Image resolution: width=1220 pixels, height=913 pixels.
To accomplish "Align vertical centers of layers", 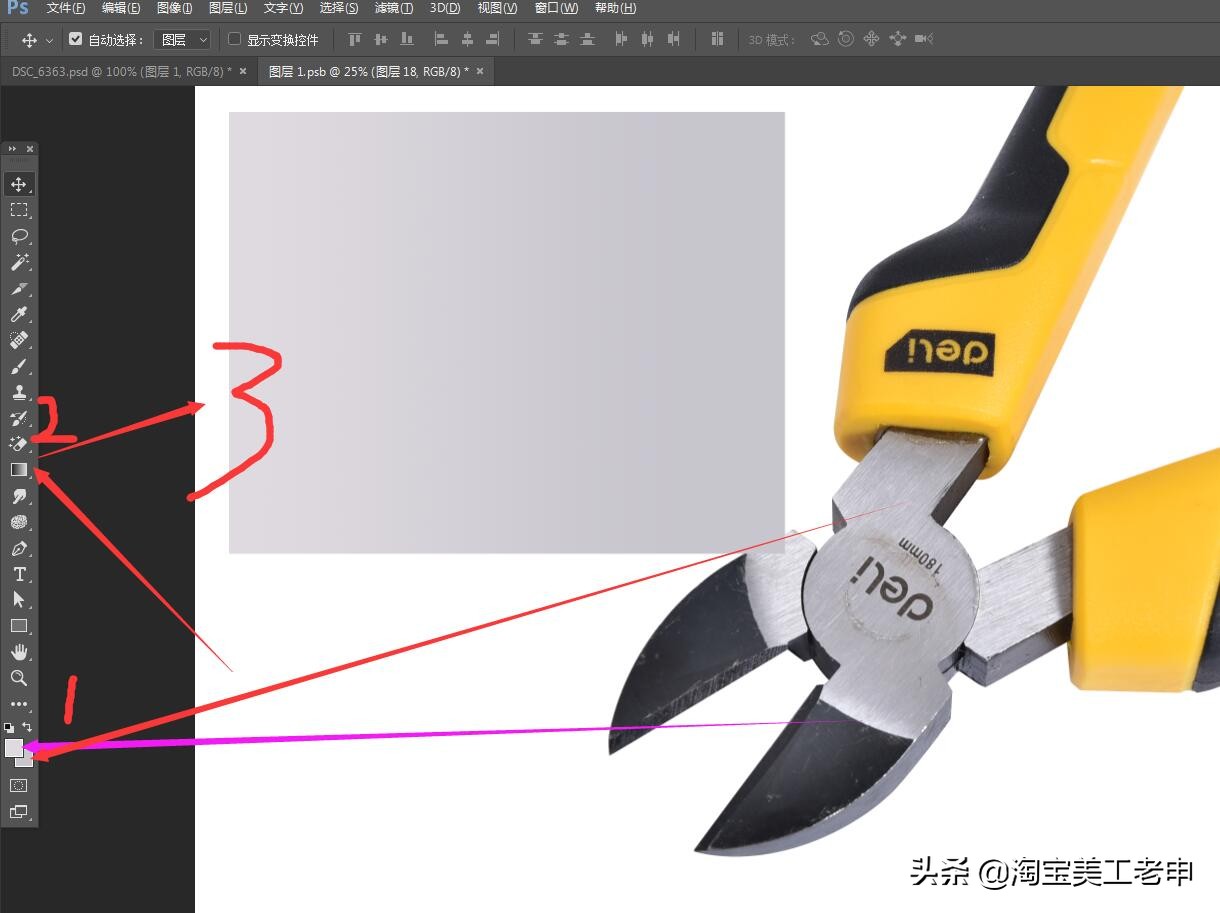I will (380, 39).
